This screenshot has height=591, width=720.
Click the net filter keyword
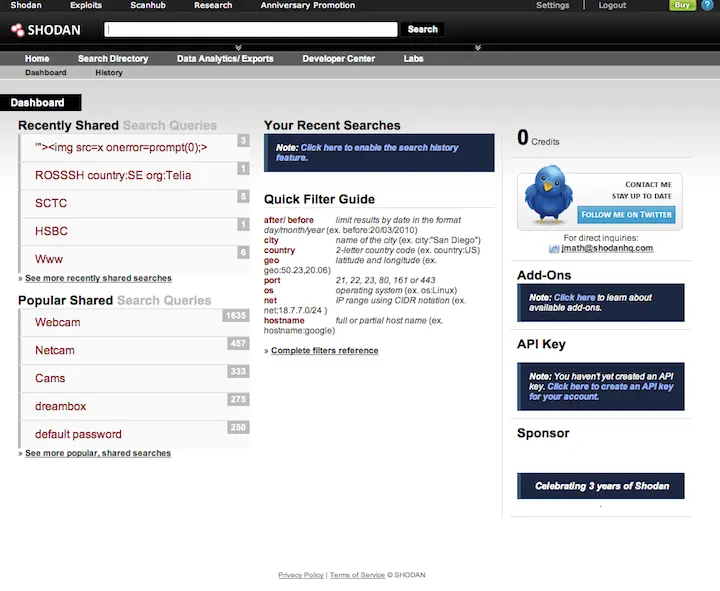270,300
